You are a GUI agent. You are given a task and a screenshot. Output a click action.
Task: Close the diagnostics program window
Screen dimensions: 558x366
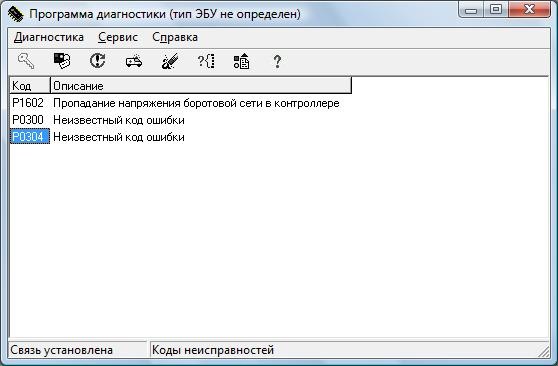[x=530, y=10]
